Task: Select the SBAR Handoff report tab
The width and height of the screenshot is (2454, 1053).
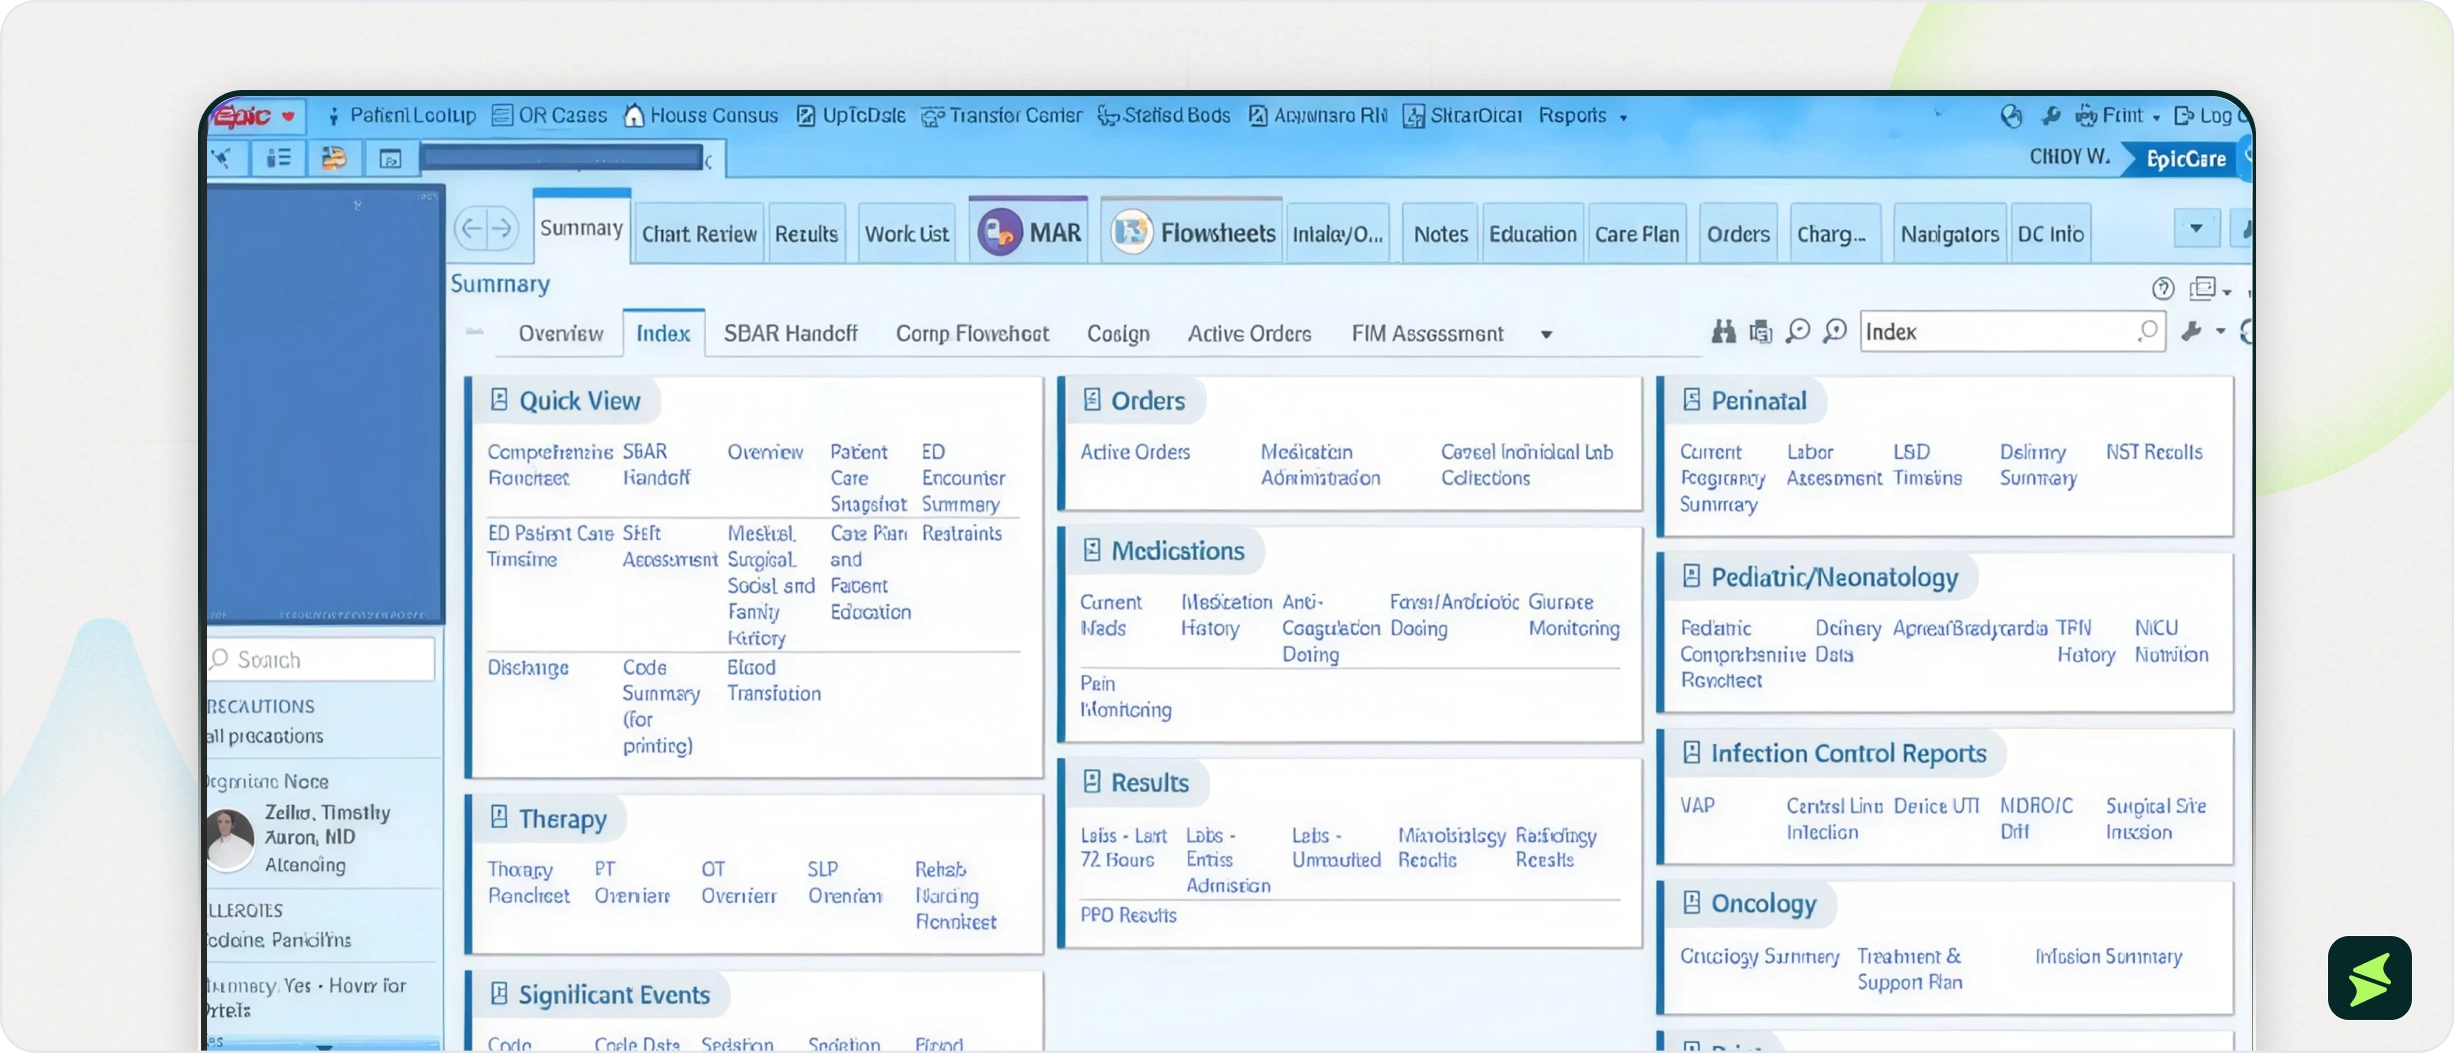Action: (x=790, y=334)
